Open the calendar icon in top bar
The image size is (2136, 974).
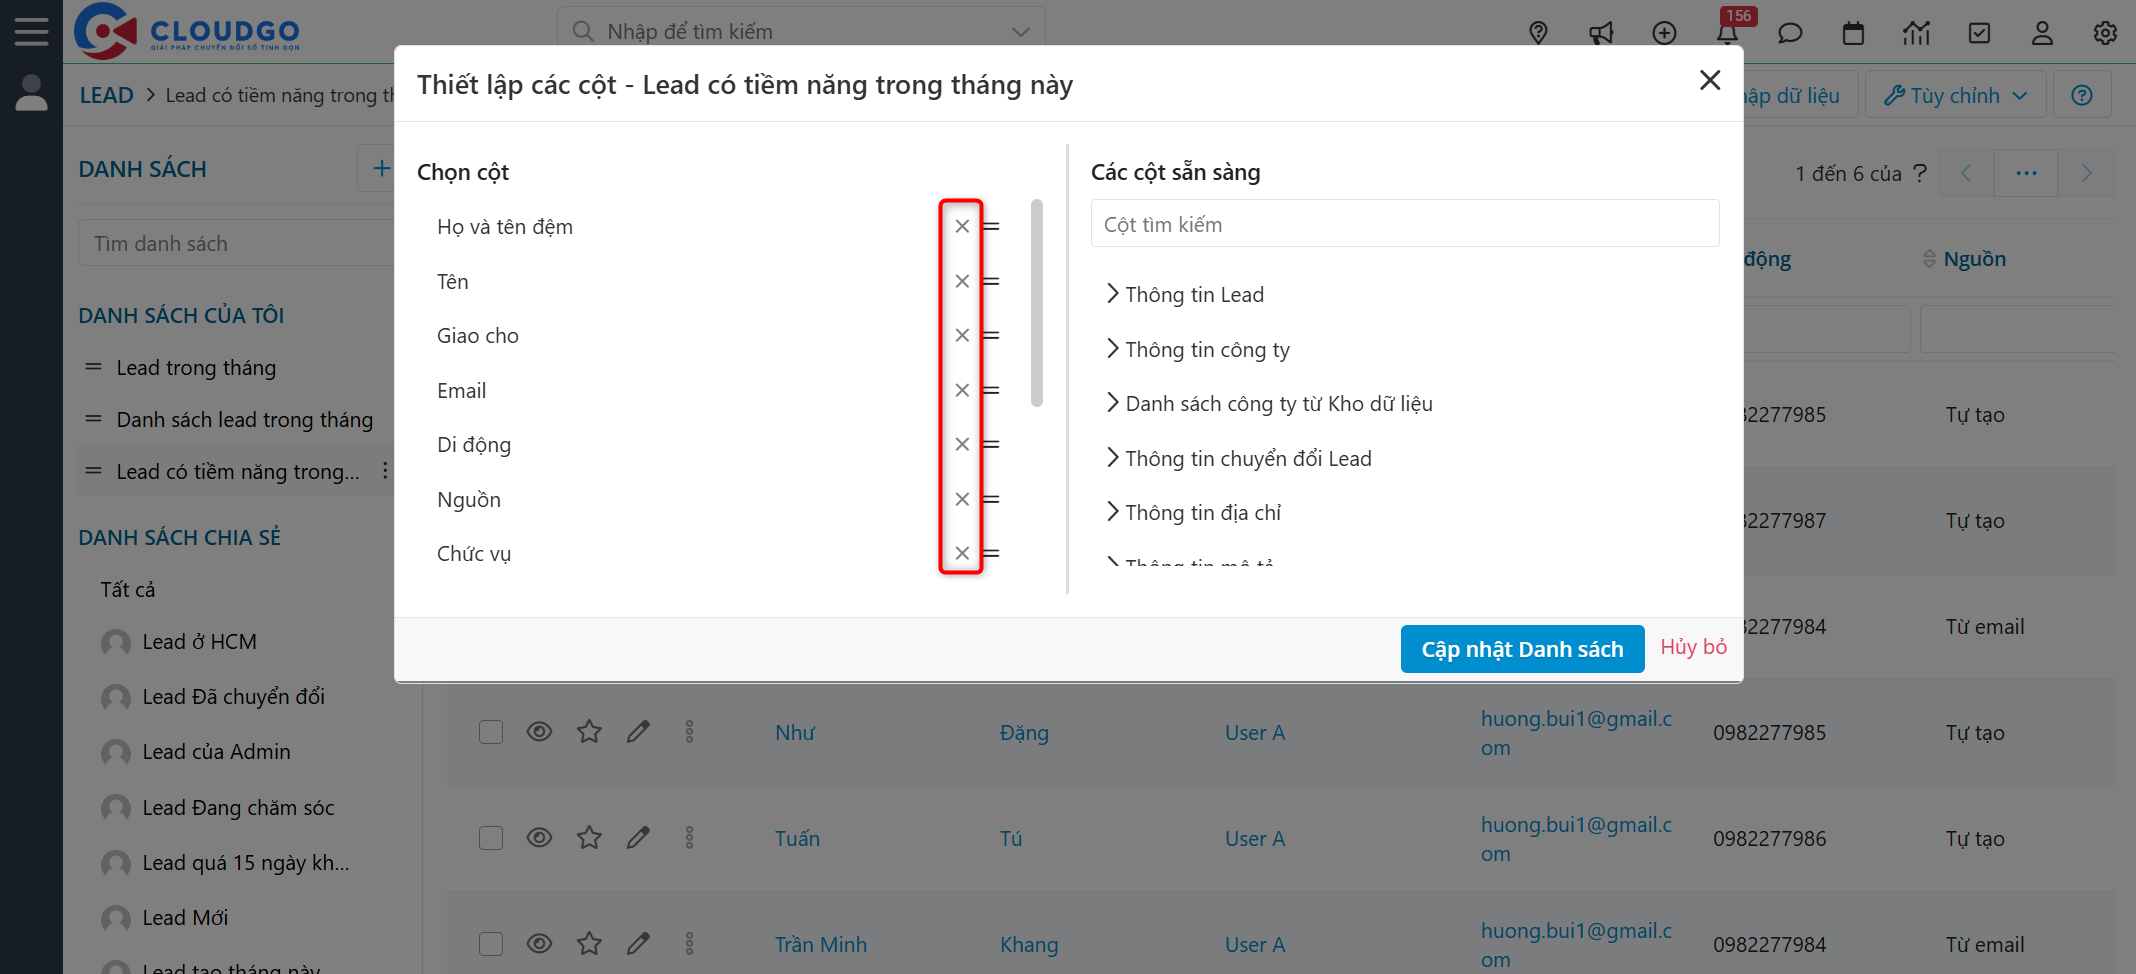pos(1853,33)
